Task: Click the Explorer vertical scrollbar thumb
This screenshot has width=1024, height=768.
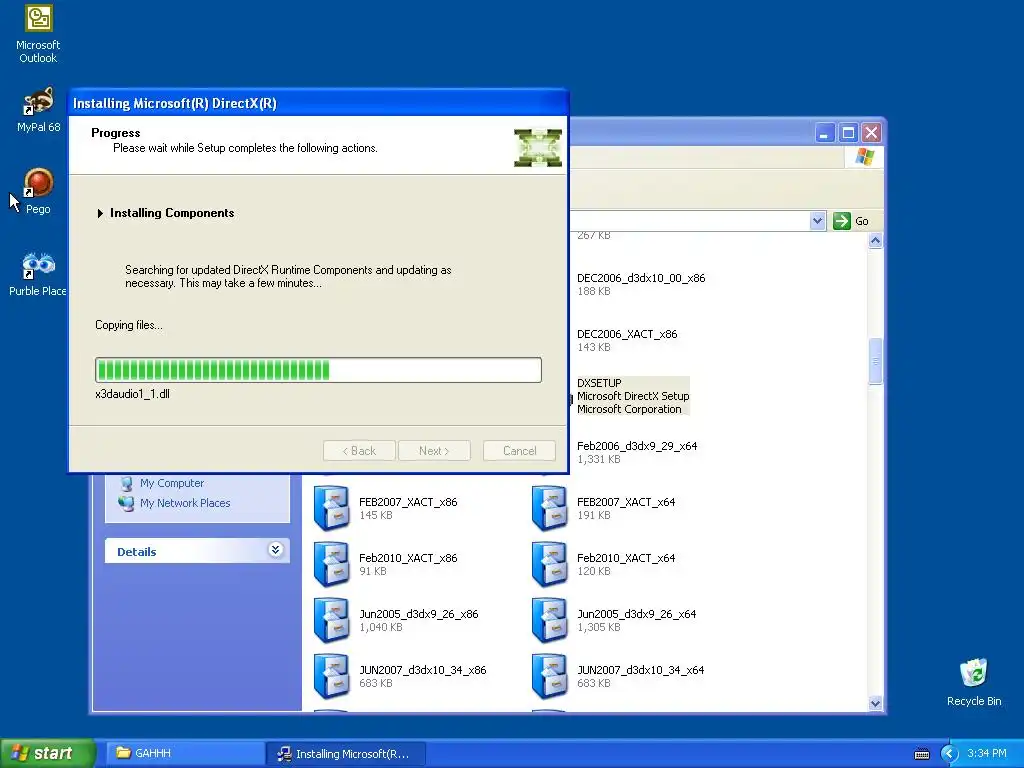Action: point(875,361)
